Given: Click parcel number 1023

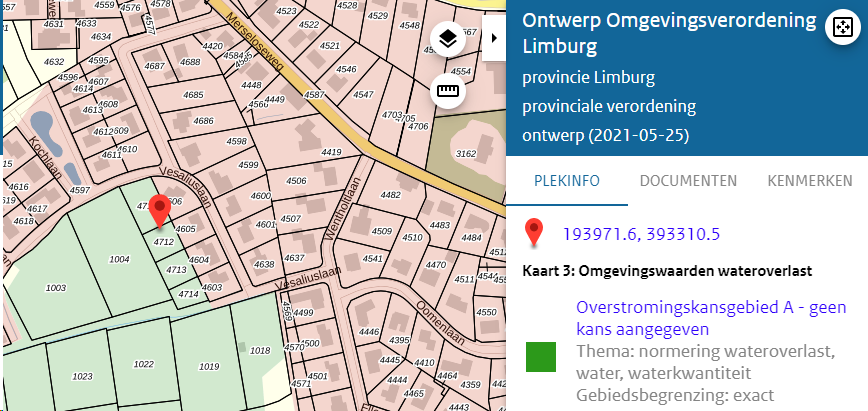Looking at the screenshot, I should [82, 377].
